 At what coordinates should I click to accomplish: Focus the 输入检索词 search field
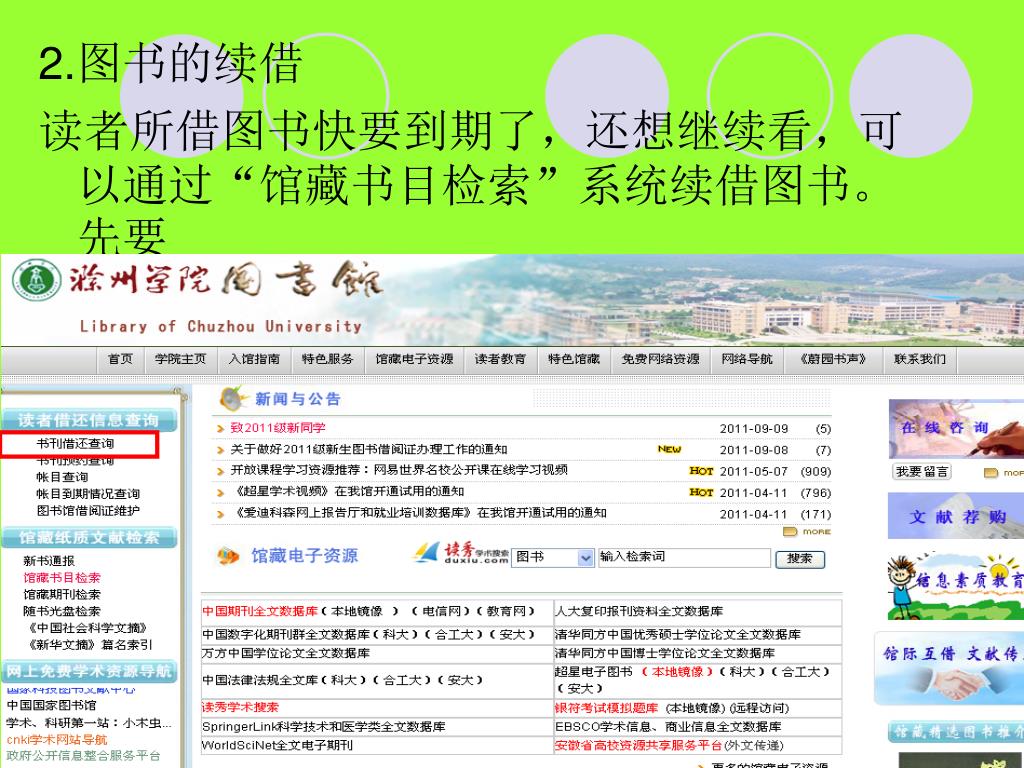(x=684, y=557)
